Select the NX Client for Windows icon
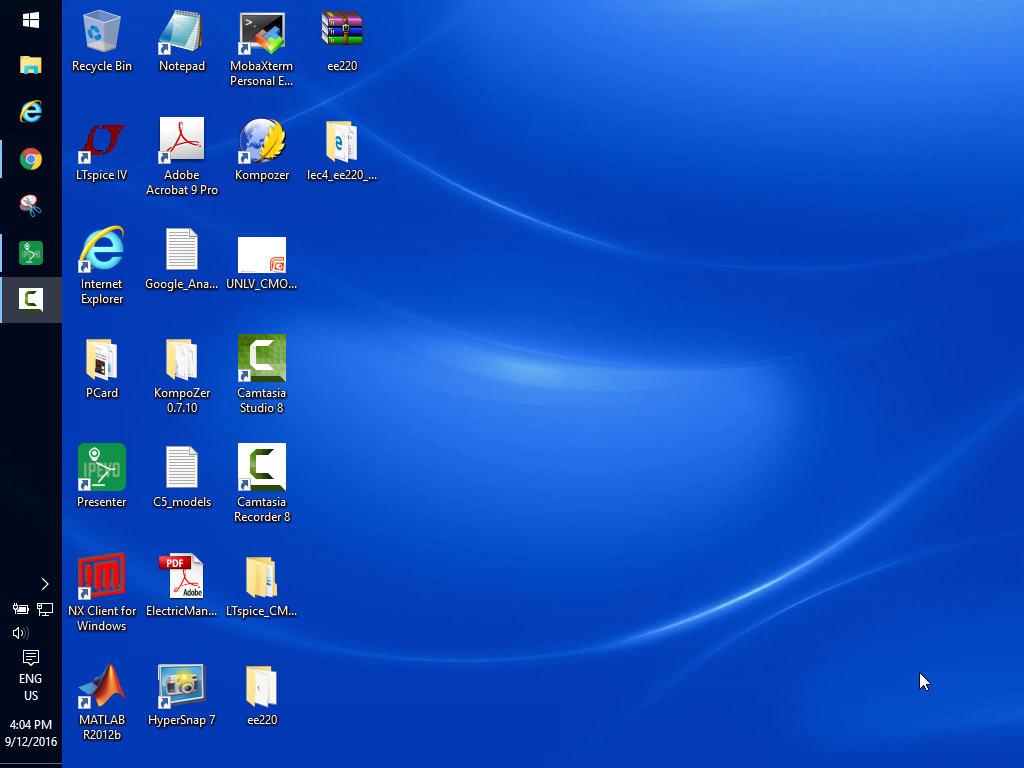Viewport: 1024px width, 768px height. (x=102, y=577)
